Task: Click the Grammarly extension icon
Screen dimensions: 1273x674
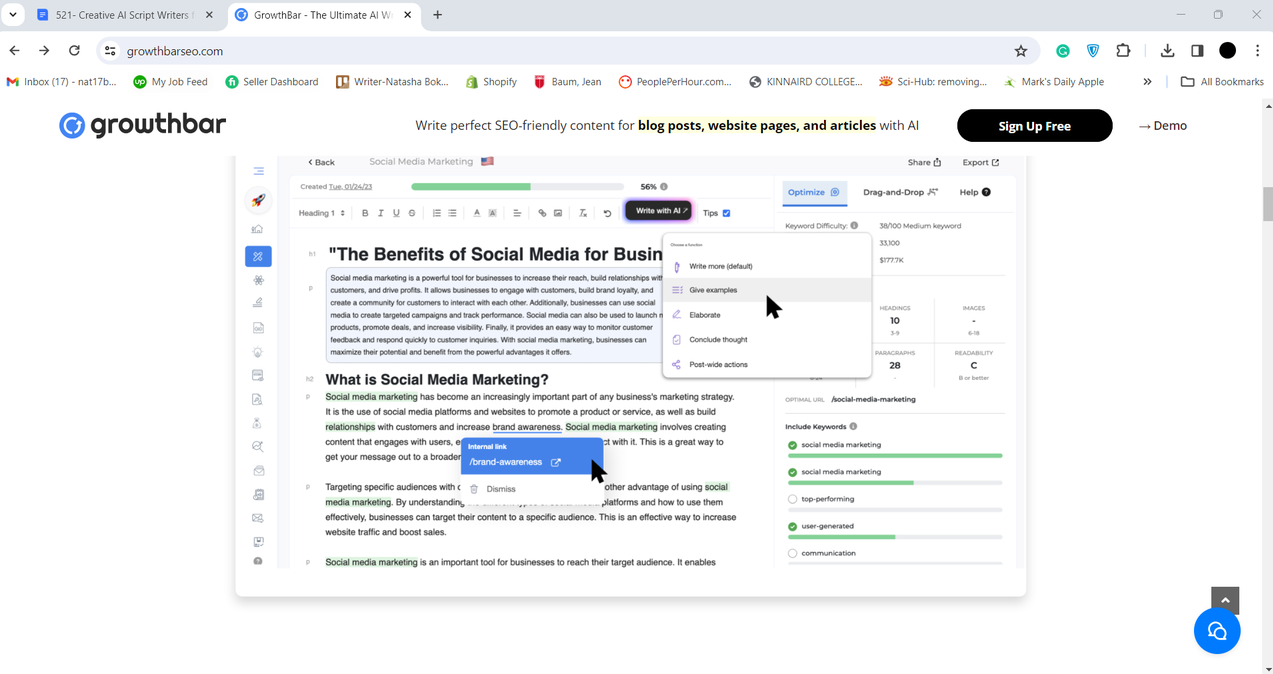Action: click(1063, 51)
